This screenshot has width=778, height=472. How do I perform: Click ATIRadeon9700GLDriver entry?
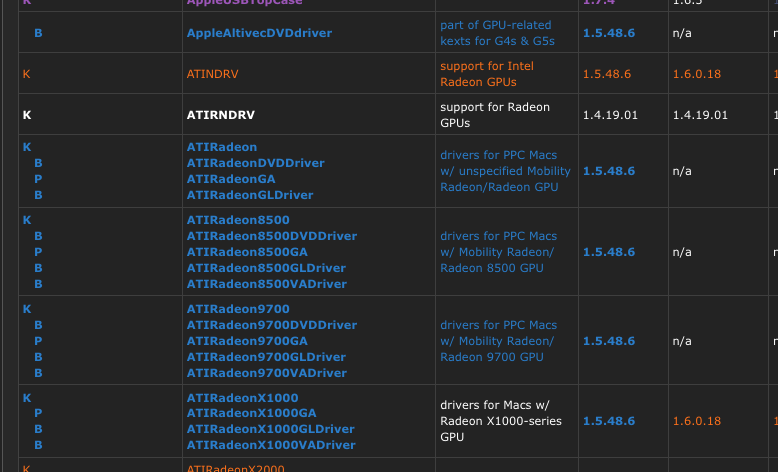point(266,357)
